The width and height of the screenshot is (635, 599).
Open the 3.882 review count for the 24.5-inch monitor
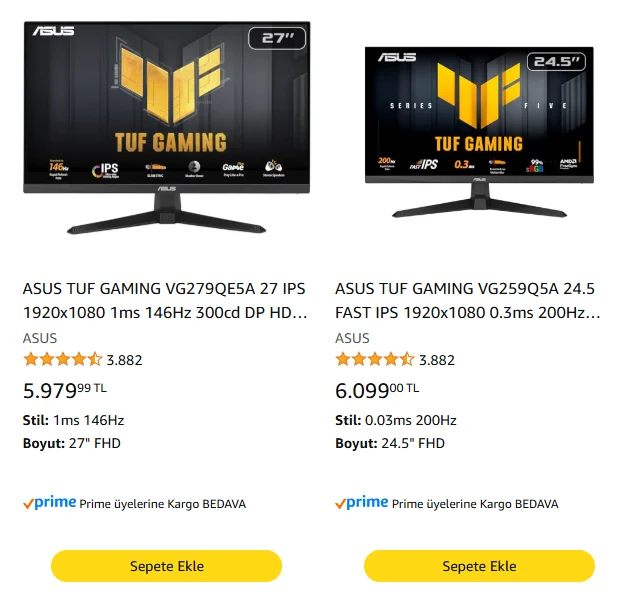click(437, 360)
